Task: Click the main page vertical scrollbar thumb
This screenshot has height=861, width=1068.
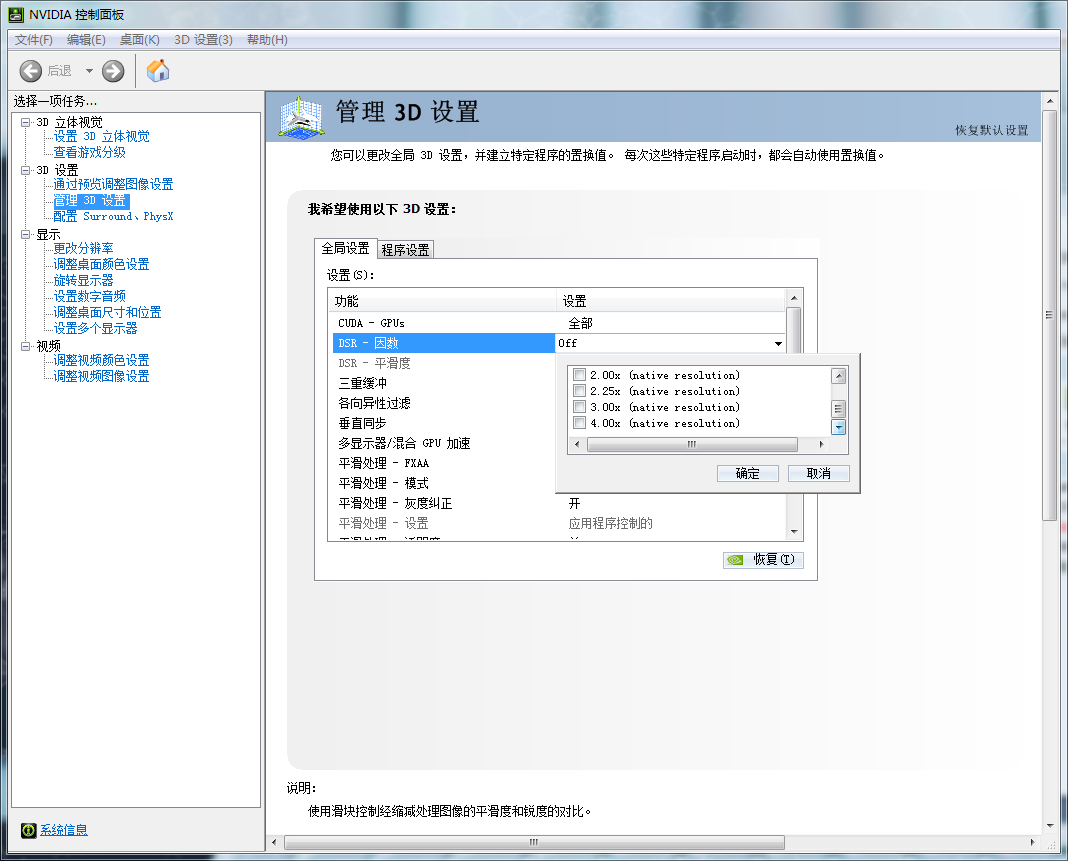Action: 1050,315
